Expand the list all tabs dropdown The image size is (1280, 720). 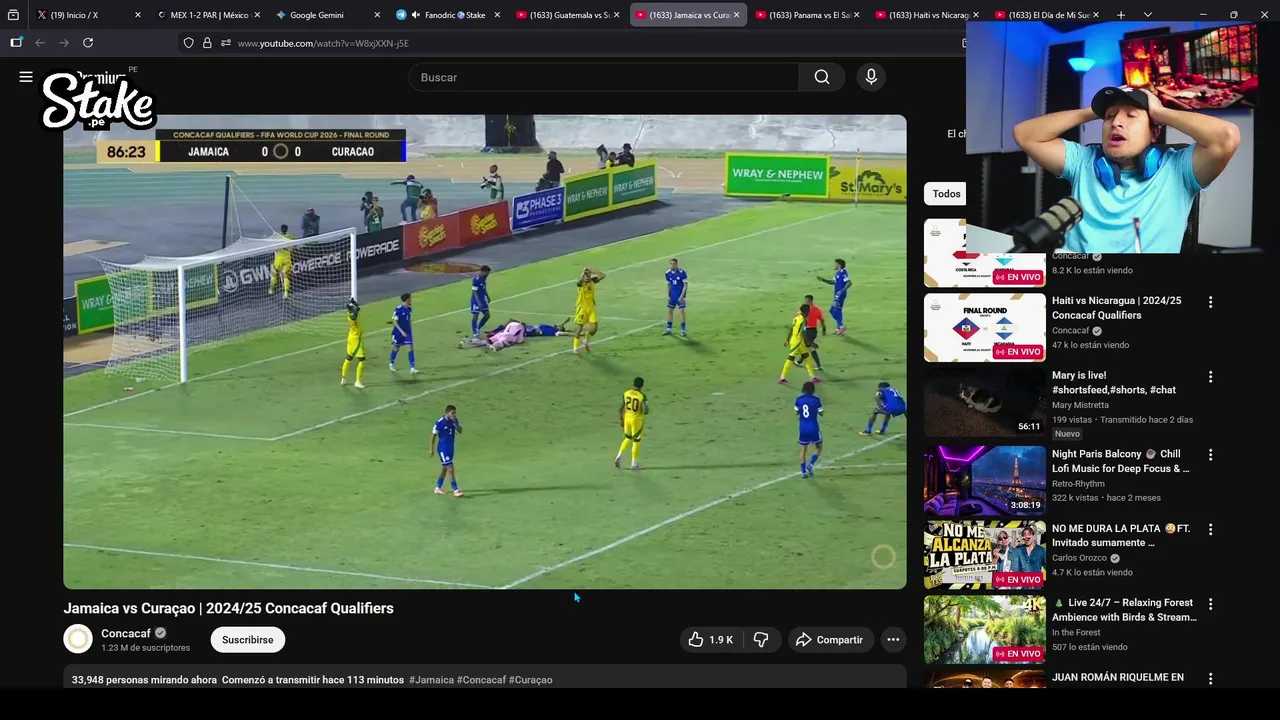click(x=1148, y=15)
